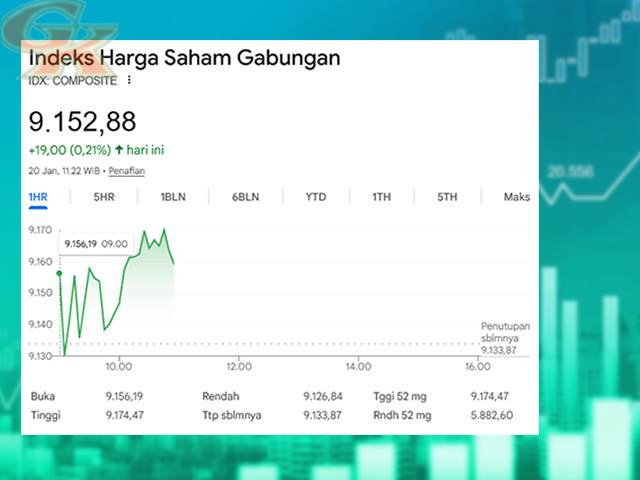Click the green up arrow beside hari ini
This screenshot has height=480, width=640.
point(120,149)
